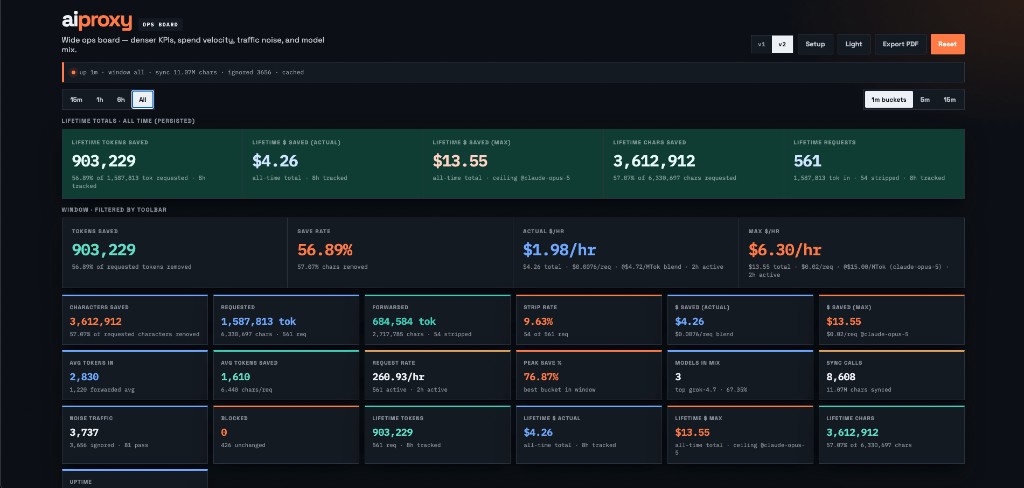Set time window to 15m in left toolbar
Screen dimensions: 1024x488
(x=76, y=100)
